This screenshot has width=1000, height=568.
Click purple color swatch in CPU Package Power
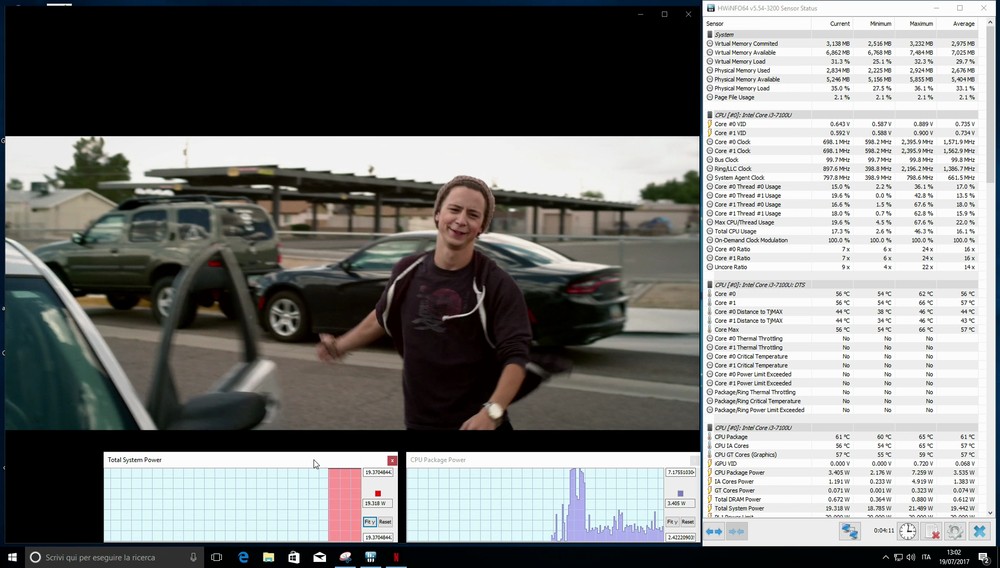[x=680, y=493]
